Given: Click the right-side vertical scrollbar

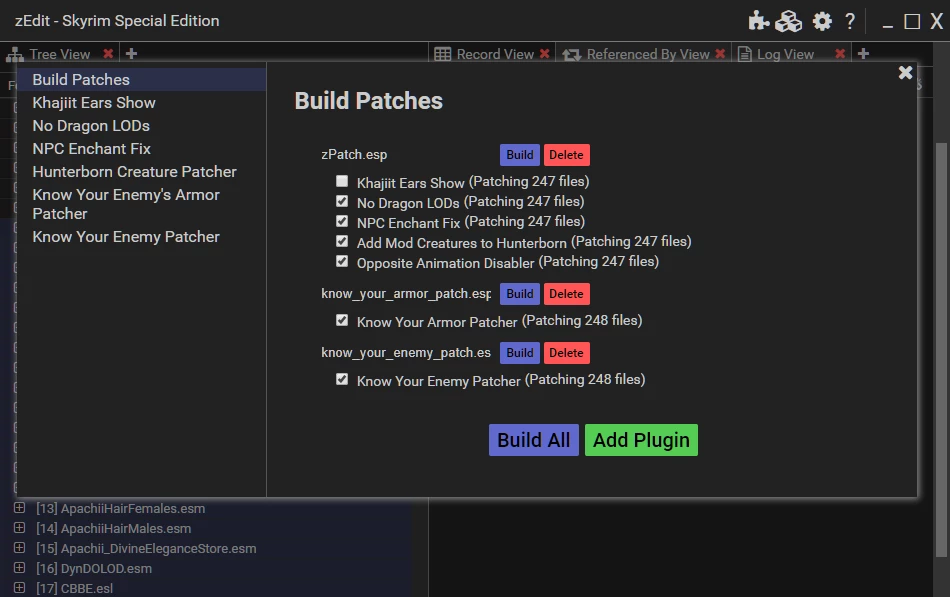Looking at the screenshot, I should point(941,350).
